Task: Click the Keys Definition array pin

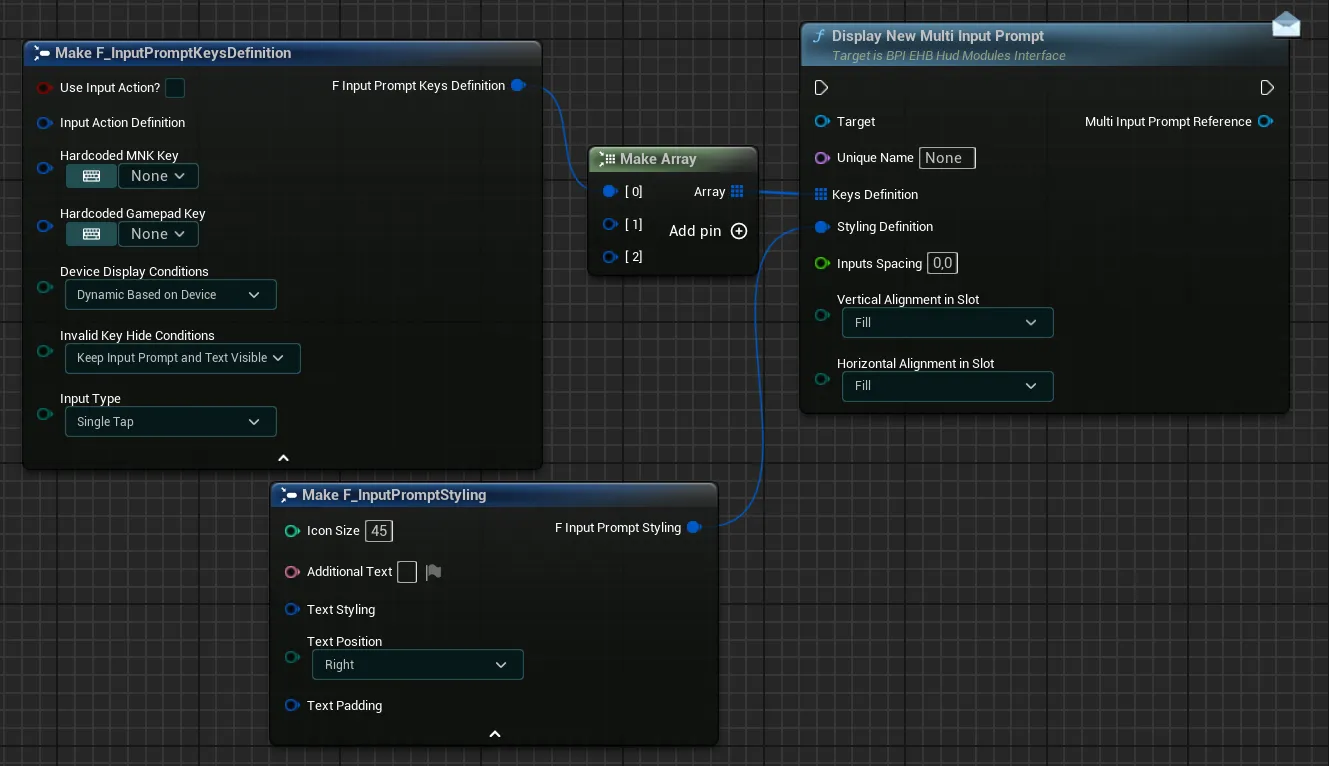Action: (821, 194)
